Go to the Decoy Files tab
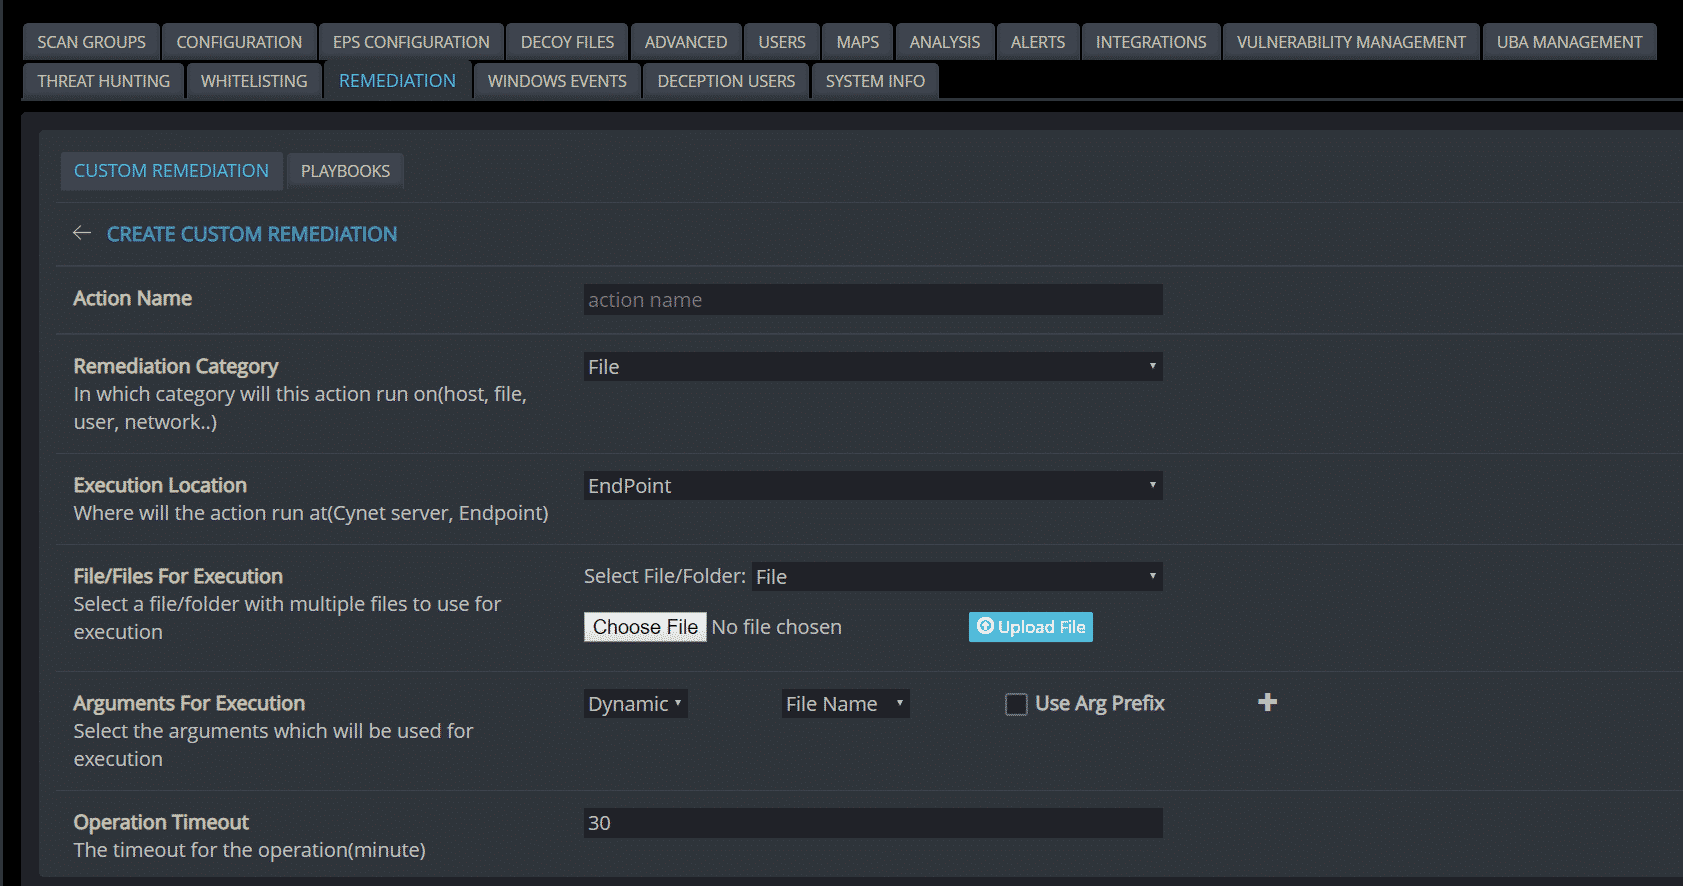 click(x=567, y=42)
